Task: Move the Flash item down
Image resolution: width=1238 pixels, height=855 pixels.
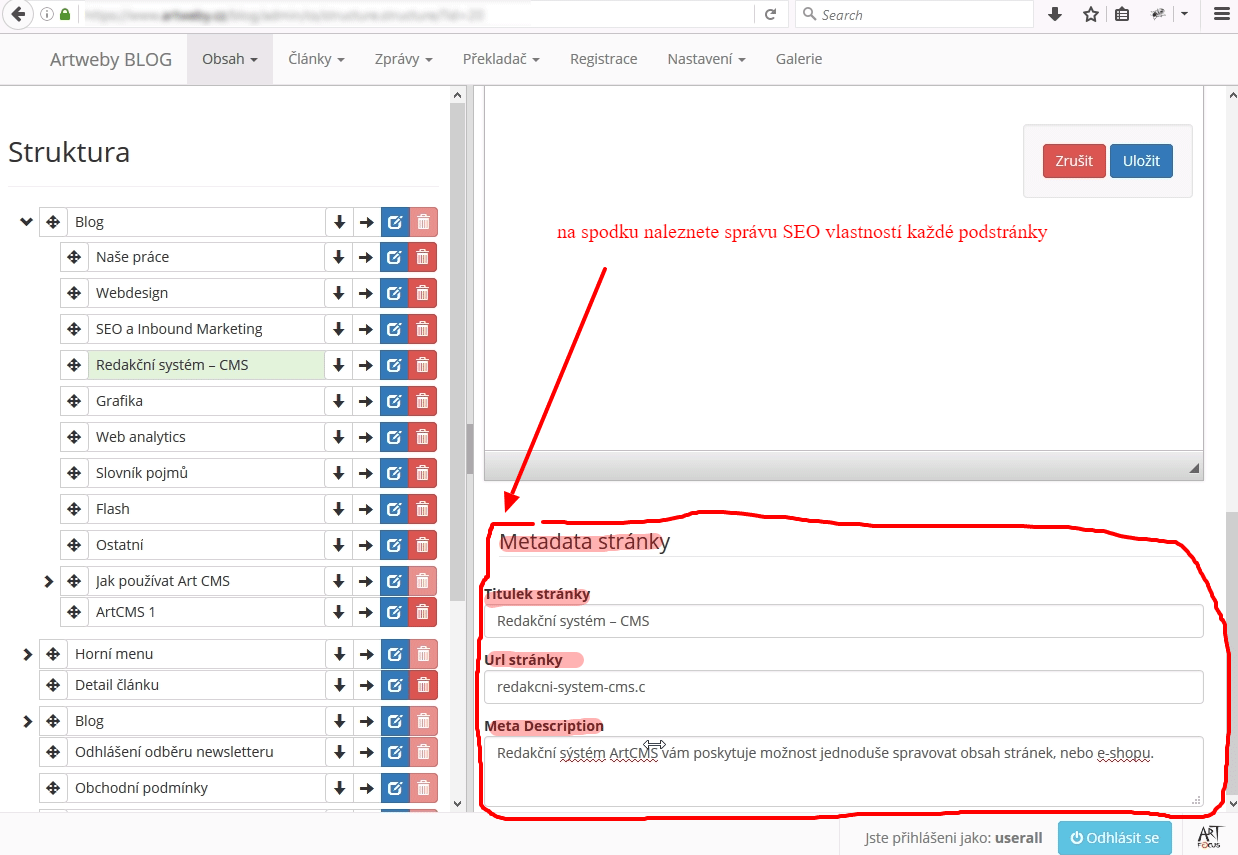Action: [x=339, y=509]
